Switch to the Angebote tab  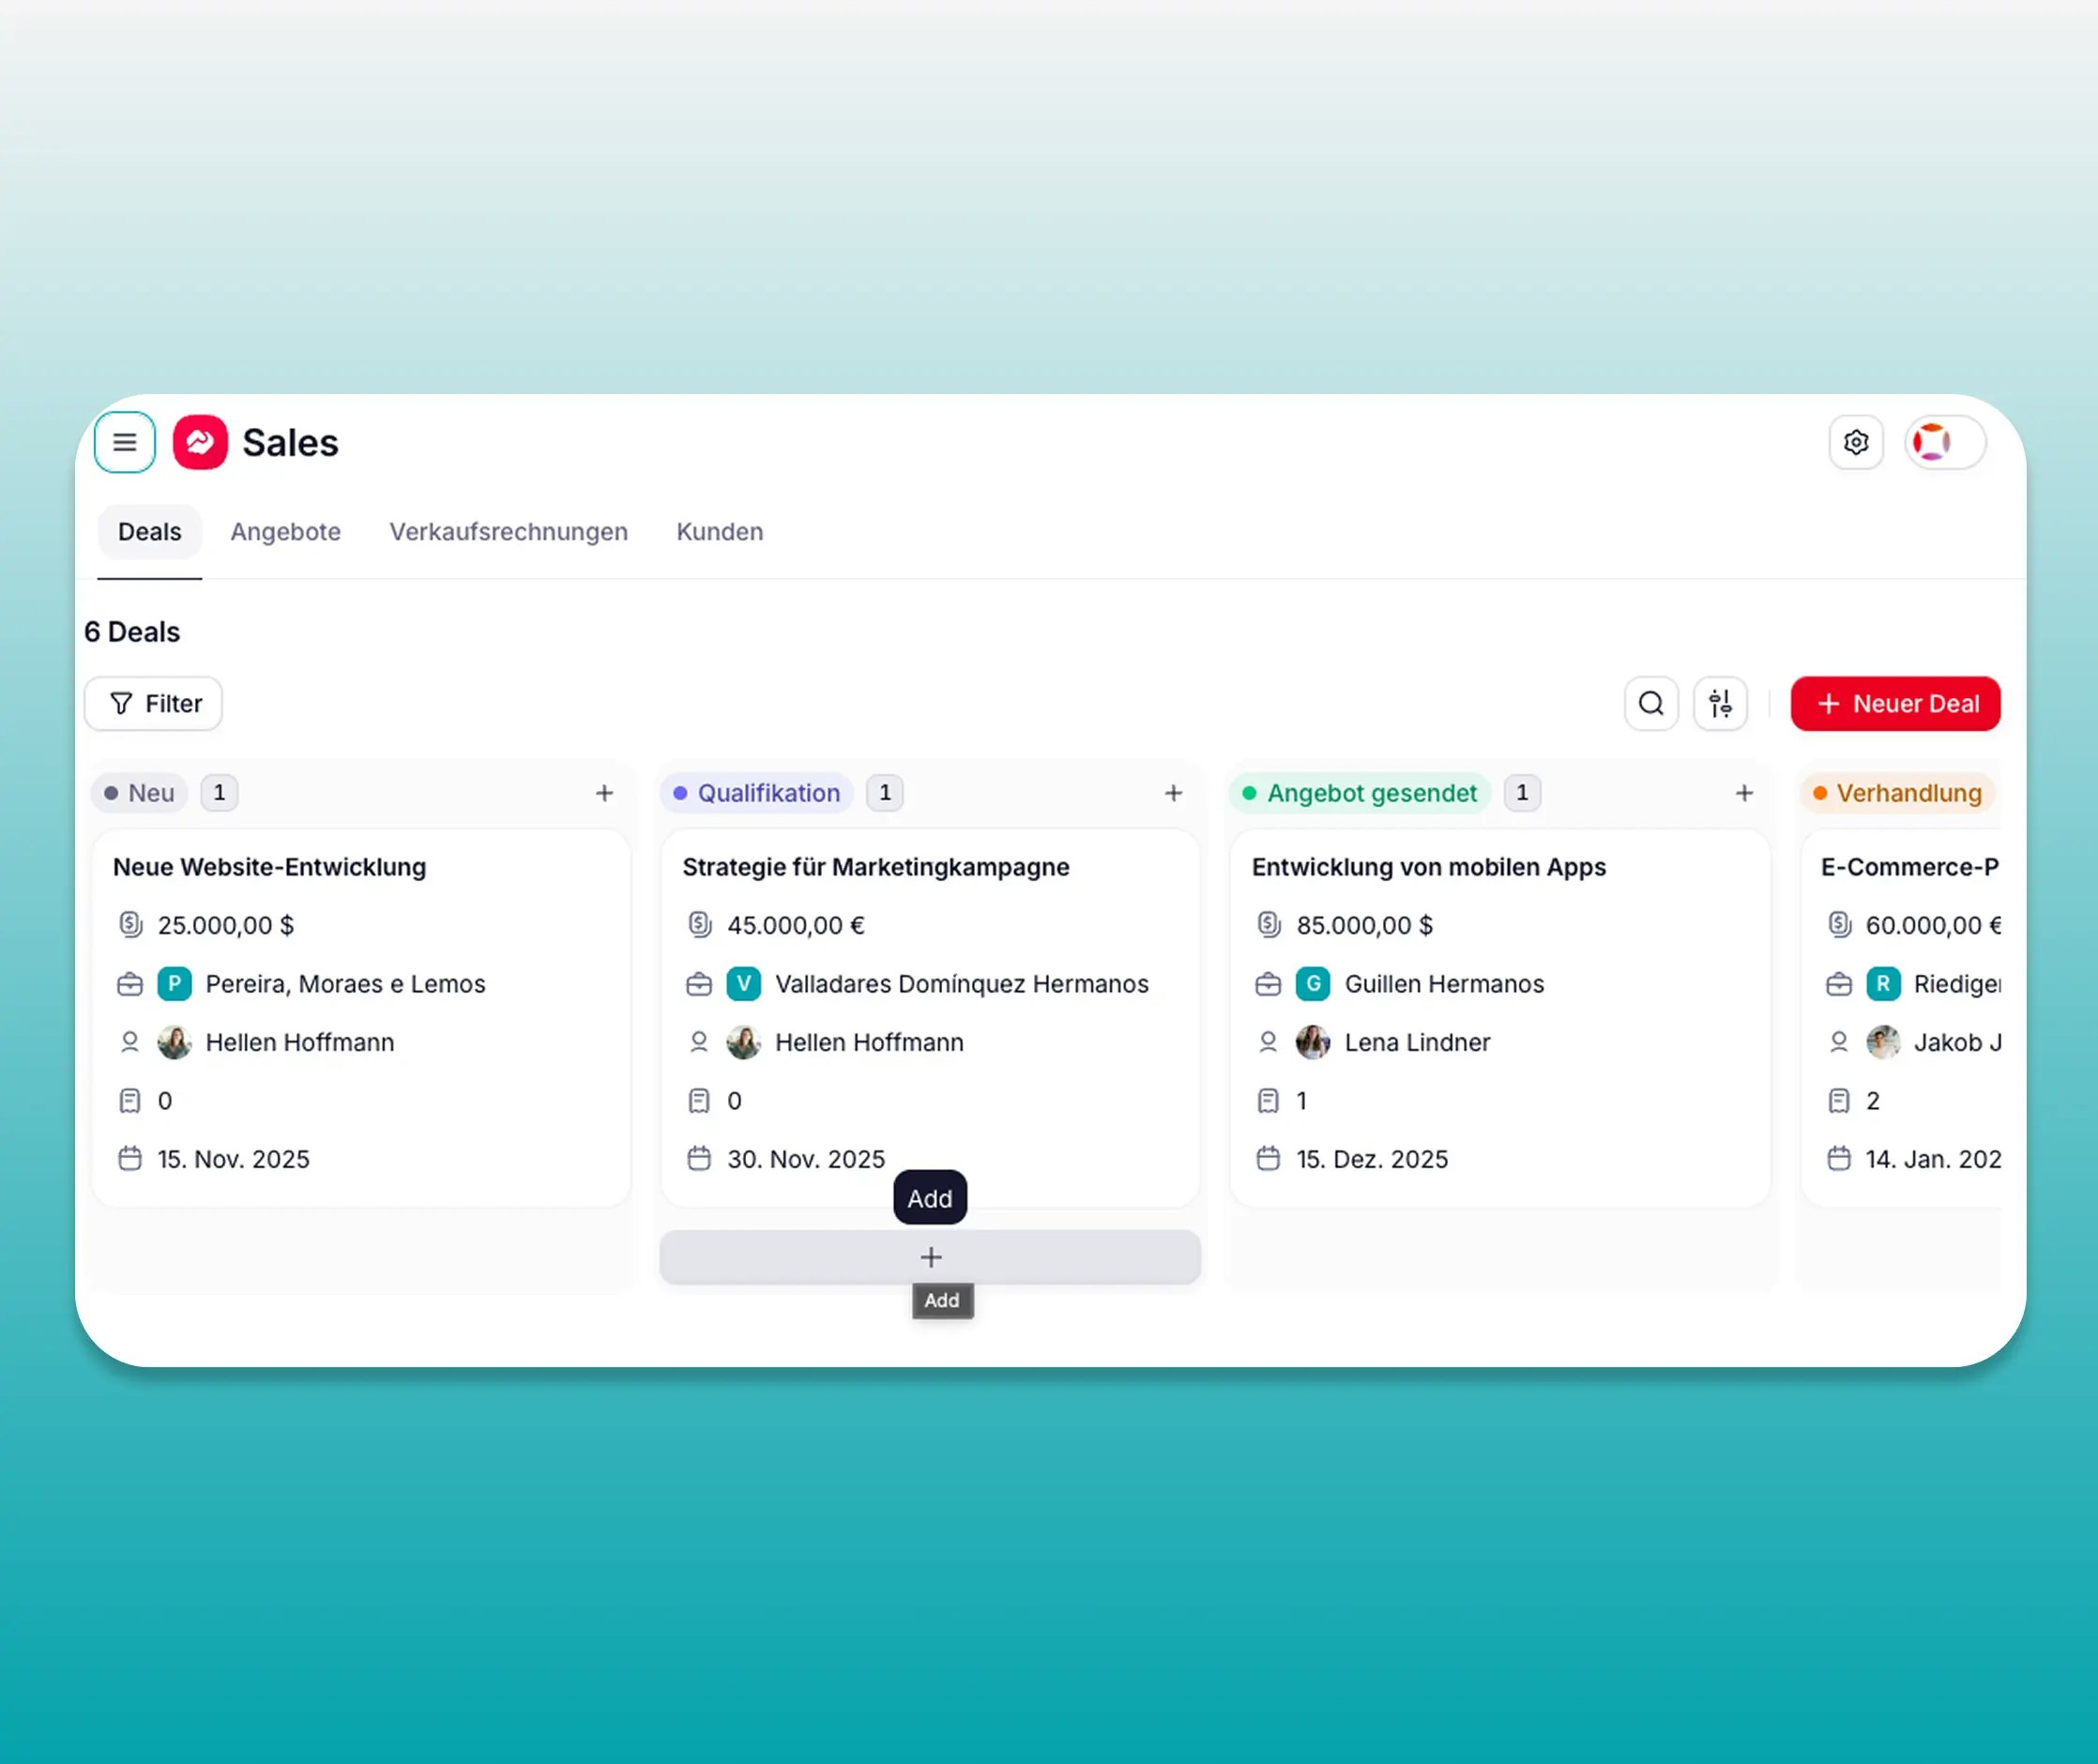click(x=285, y=531)
